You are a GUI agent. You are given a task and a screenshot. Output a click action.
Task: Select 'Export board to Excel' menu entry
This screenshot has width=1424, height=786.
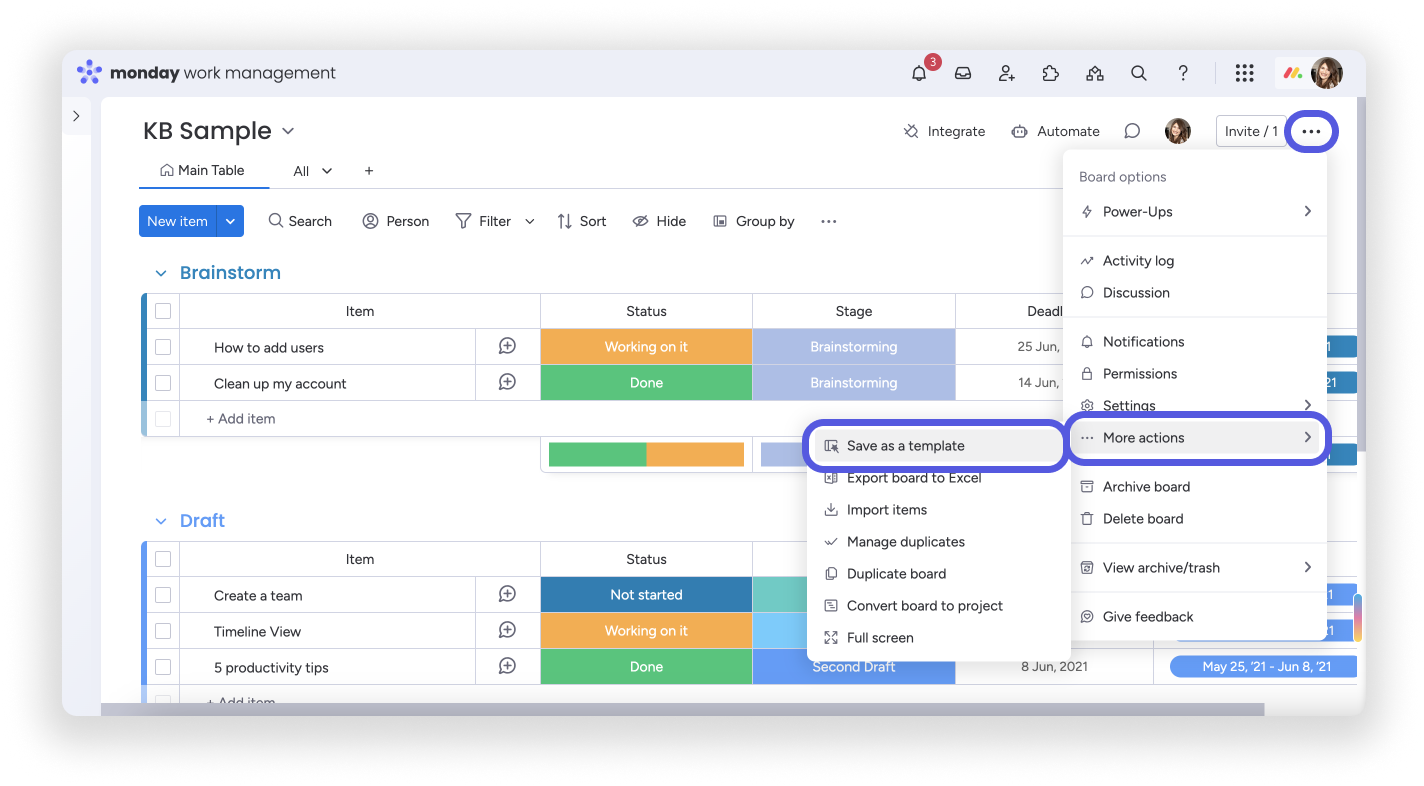click(913, 478)
